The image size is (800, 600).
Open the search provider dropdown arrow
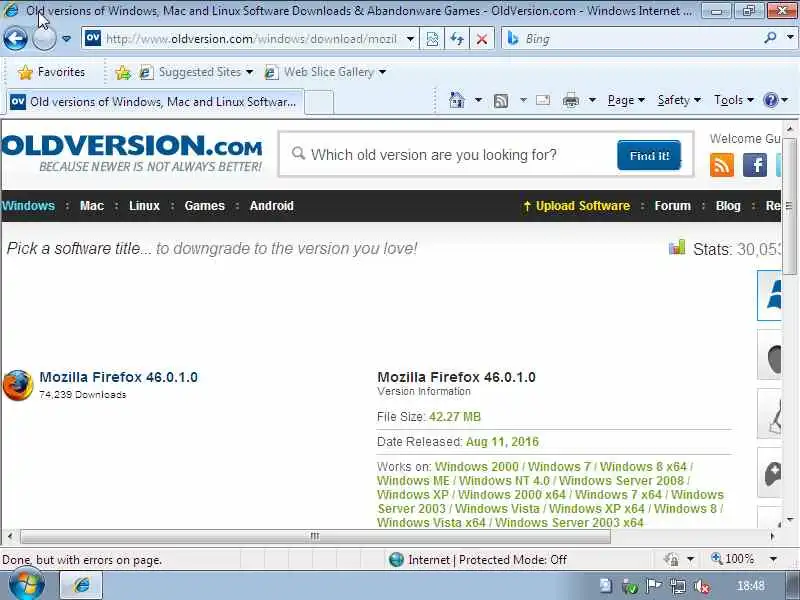click(790, 38)
